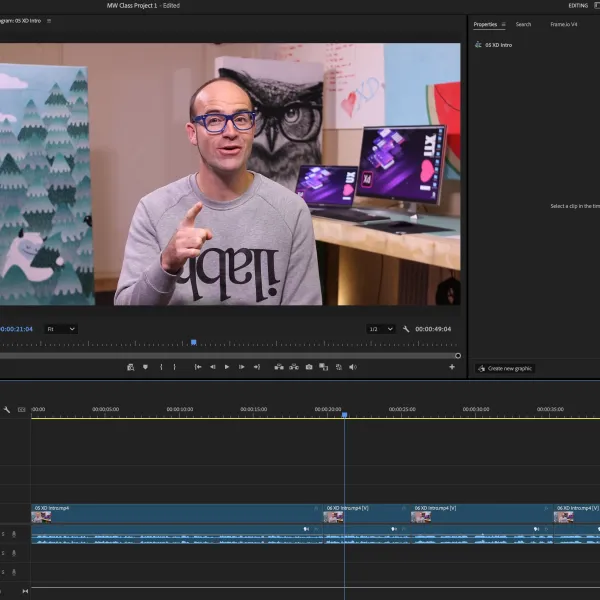Open Comparison View icon
600x600 pixels.
pos(323,367)
